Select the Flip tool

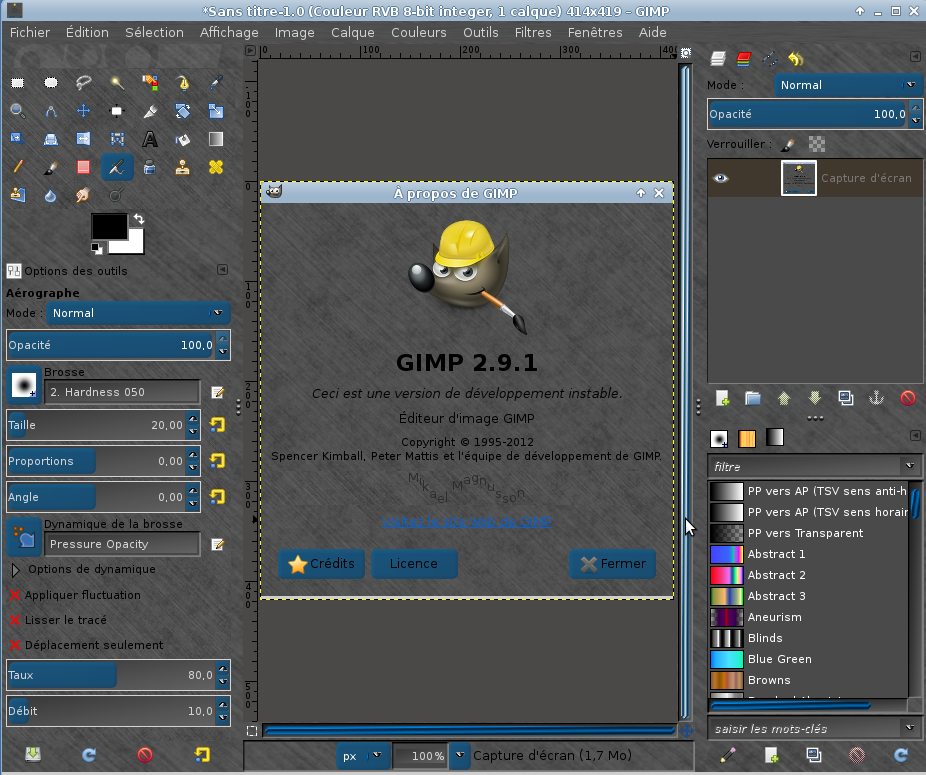(x=84, y=139)
